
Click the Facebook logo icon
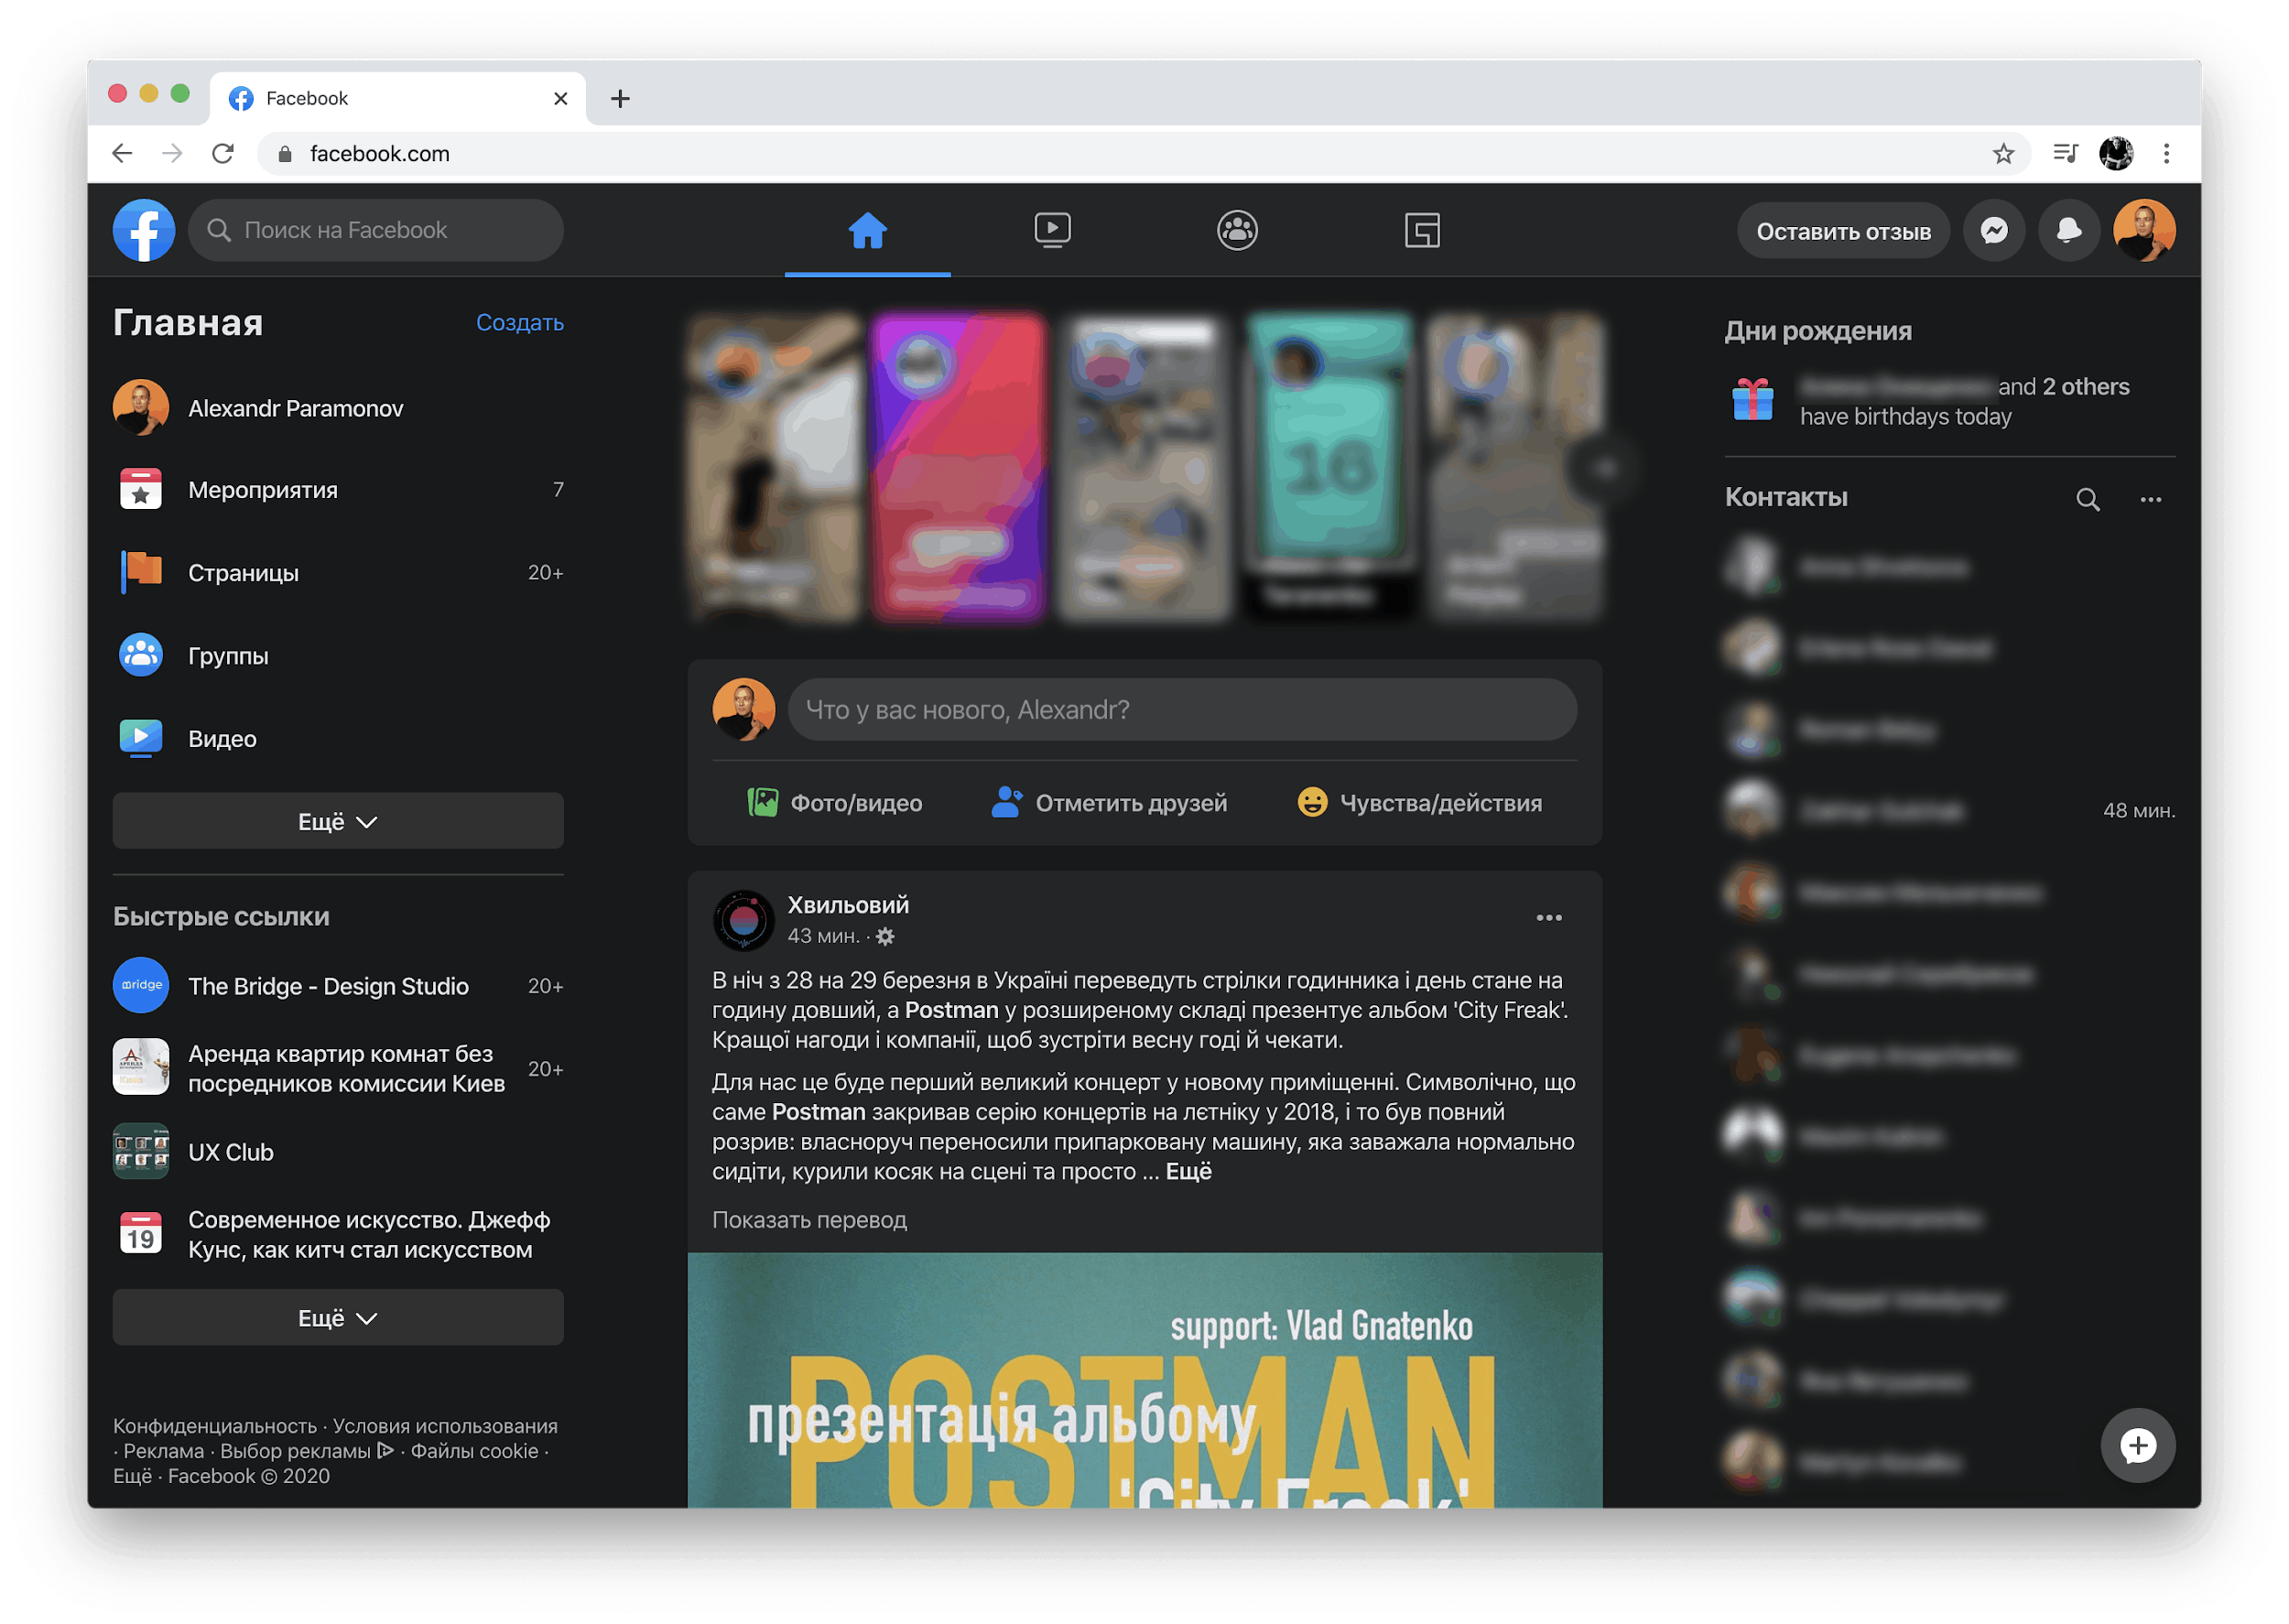(x=143, y=230)
